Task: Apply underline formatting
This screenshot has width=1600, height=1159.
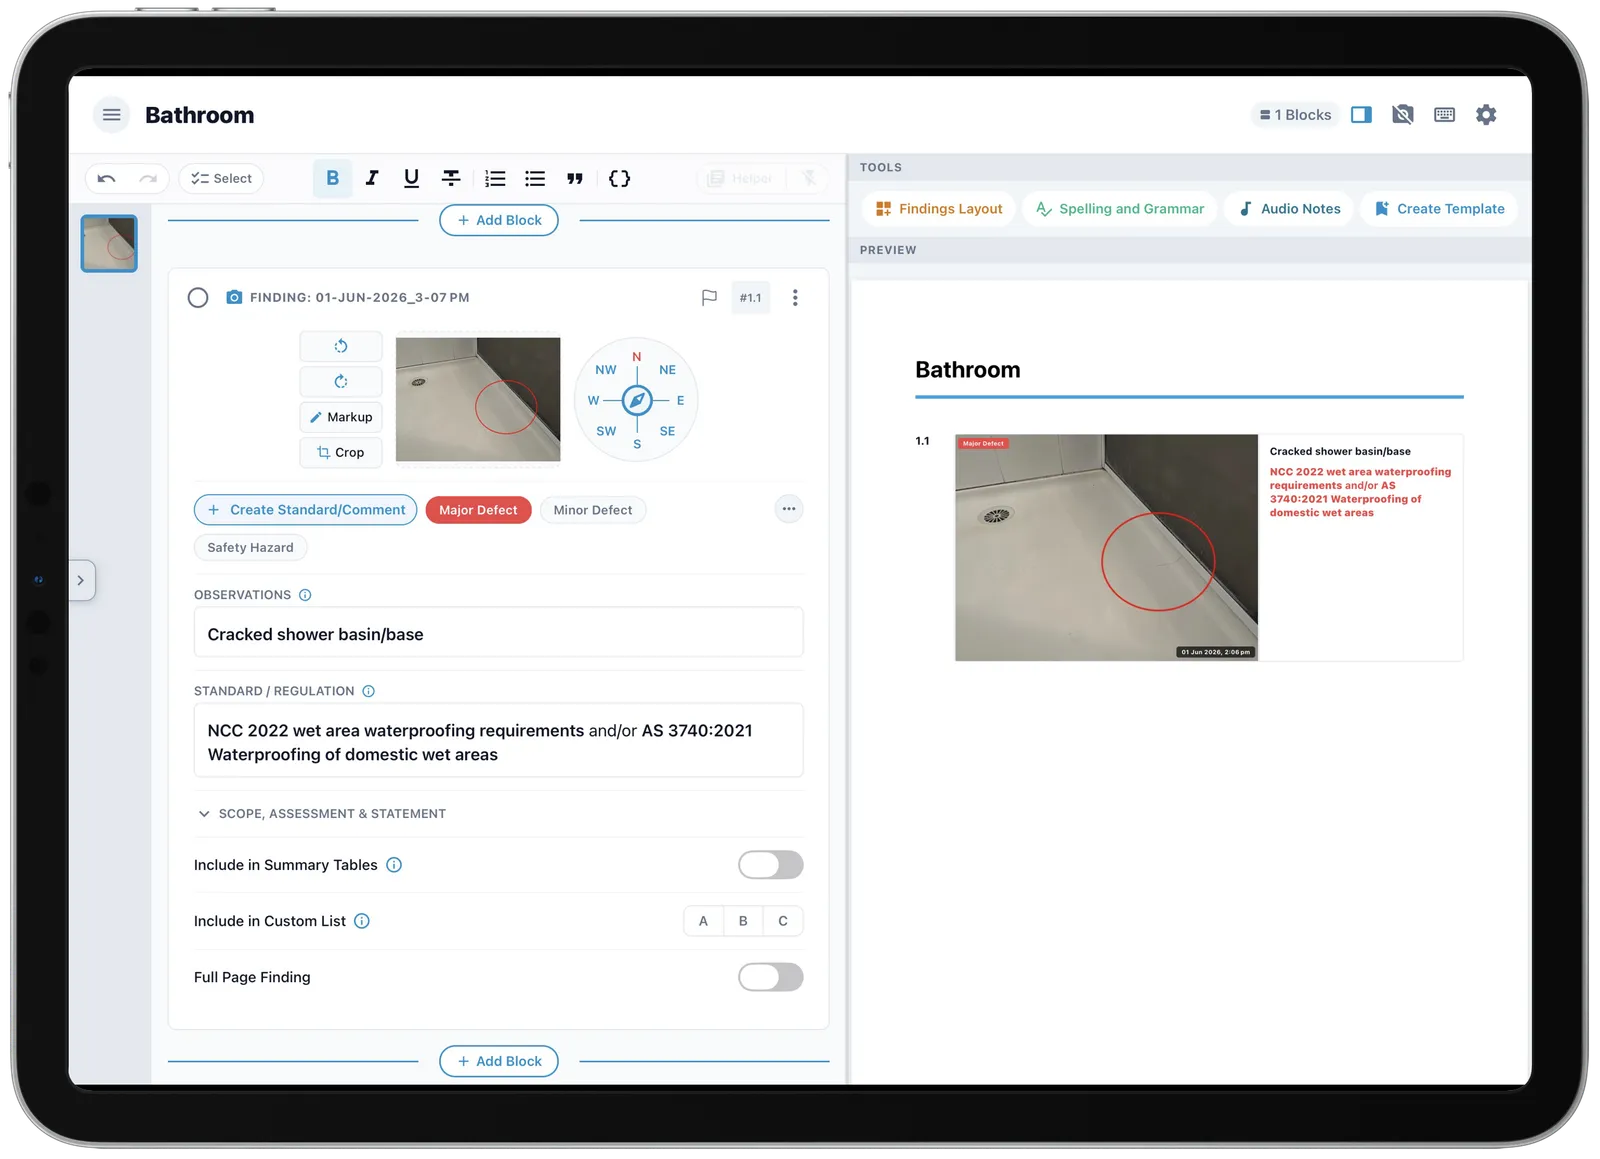Action: pyautogui.click(x=411, y=179)
